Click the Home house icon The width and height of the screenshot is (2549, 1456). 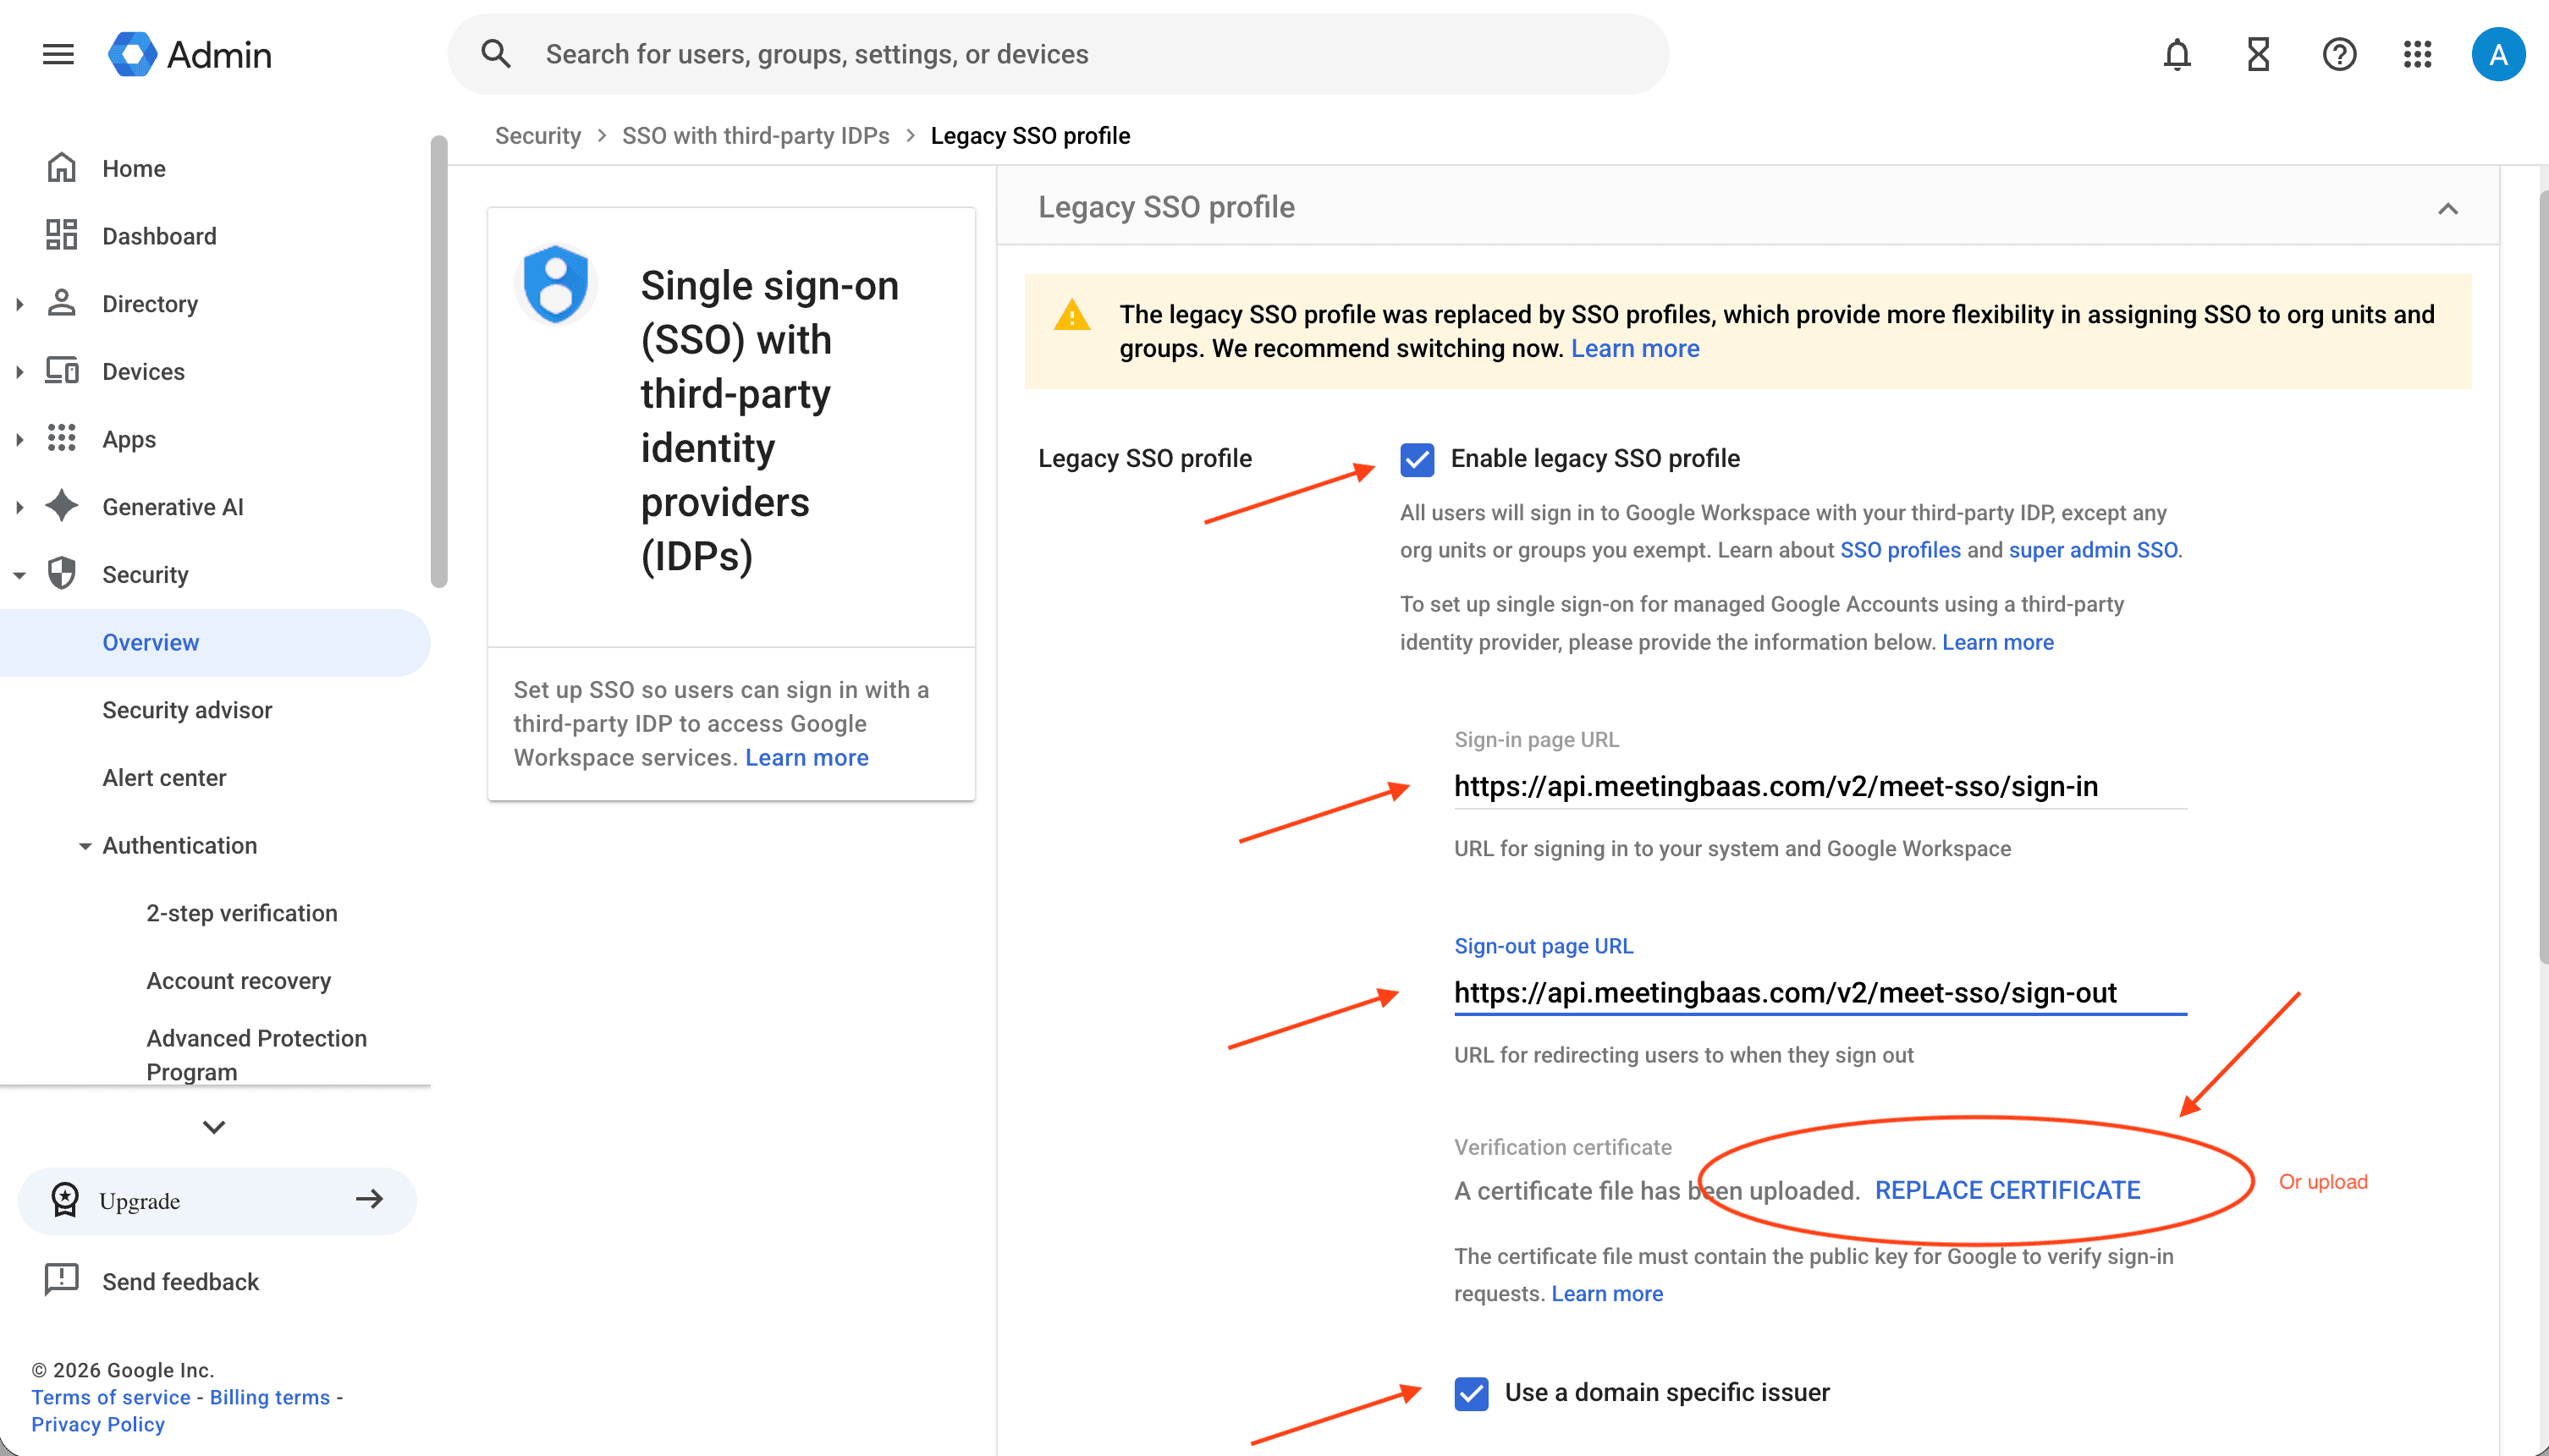pos(62,168)
